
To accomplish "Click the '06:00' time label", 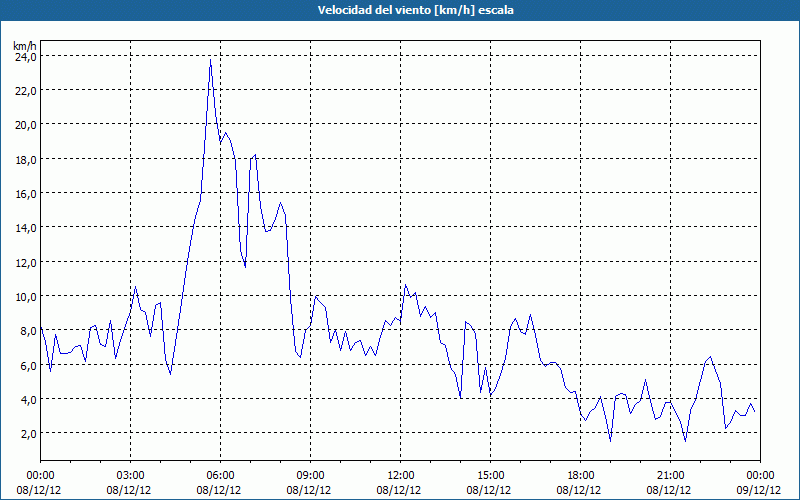I will [x=220, y=476].
